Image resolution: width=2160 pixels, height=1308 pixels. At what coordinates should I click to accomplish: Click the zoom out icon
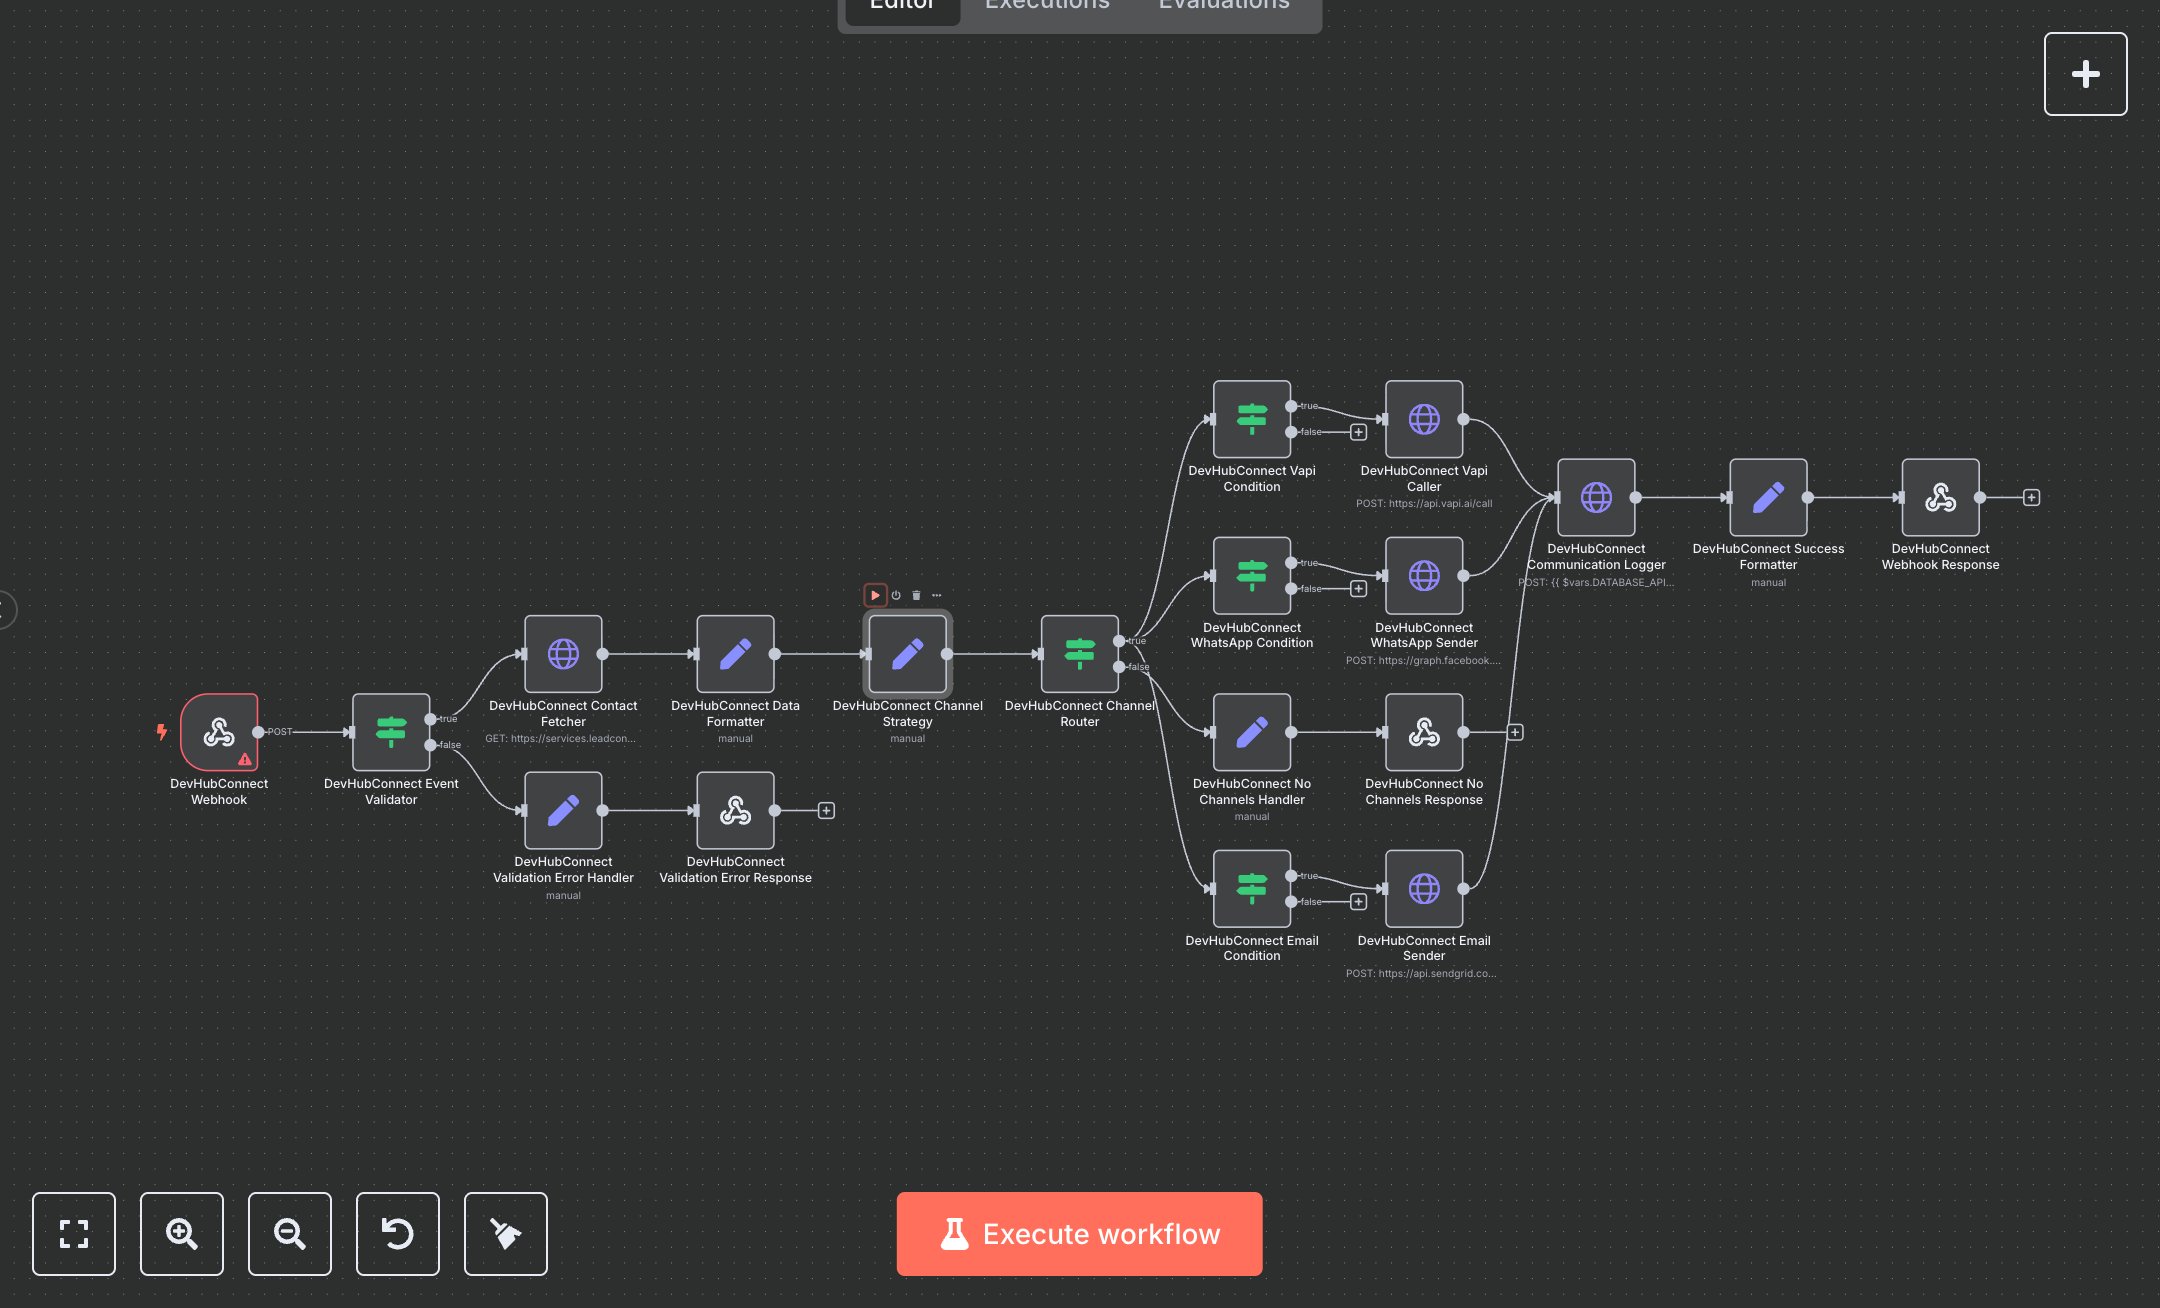[289, 1234]
